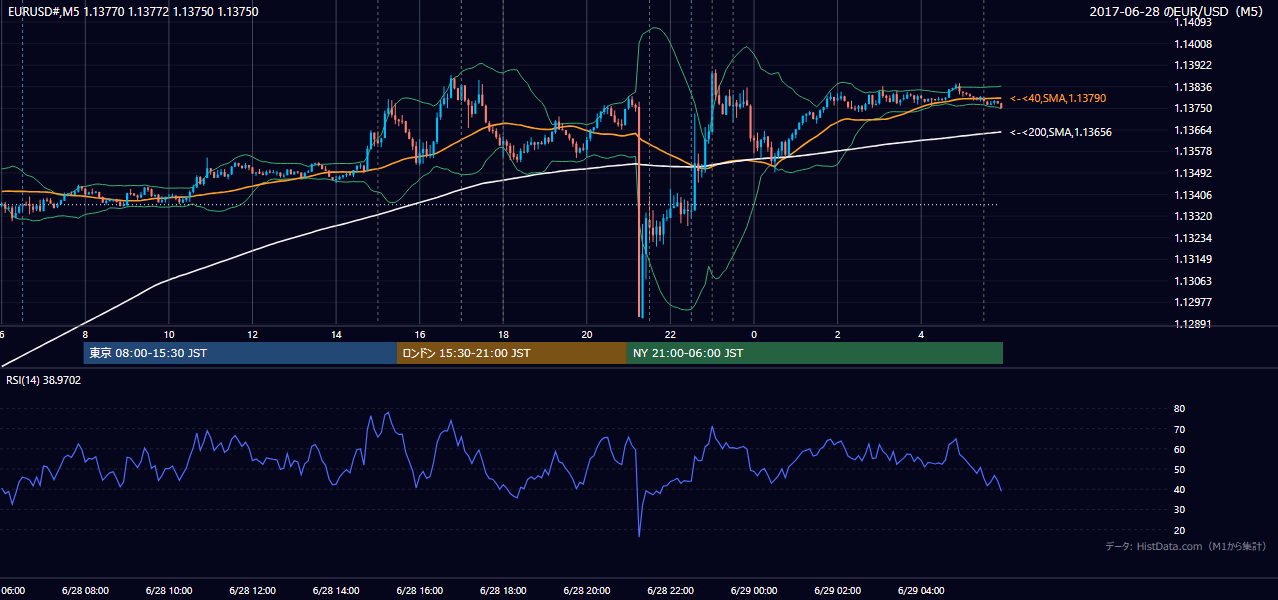Image resolution: width=1278 pixels, height=600 pixels.
Task: Click the RSI scale value 40
Action: [1179, 489]
